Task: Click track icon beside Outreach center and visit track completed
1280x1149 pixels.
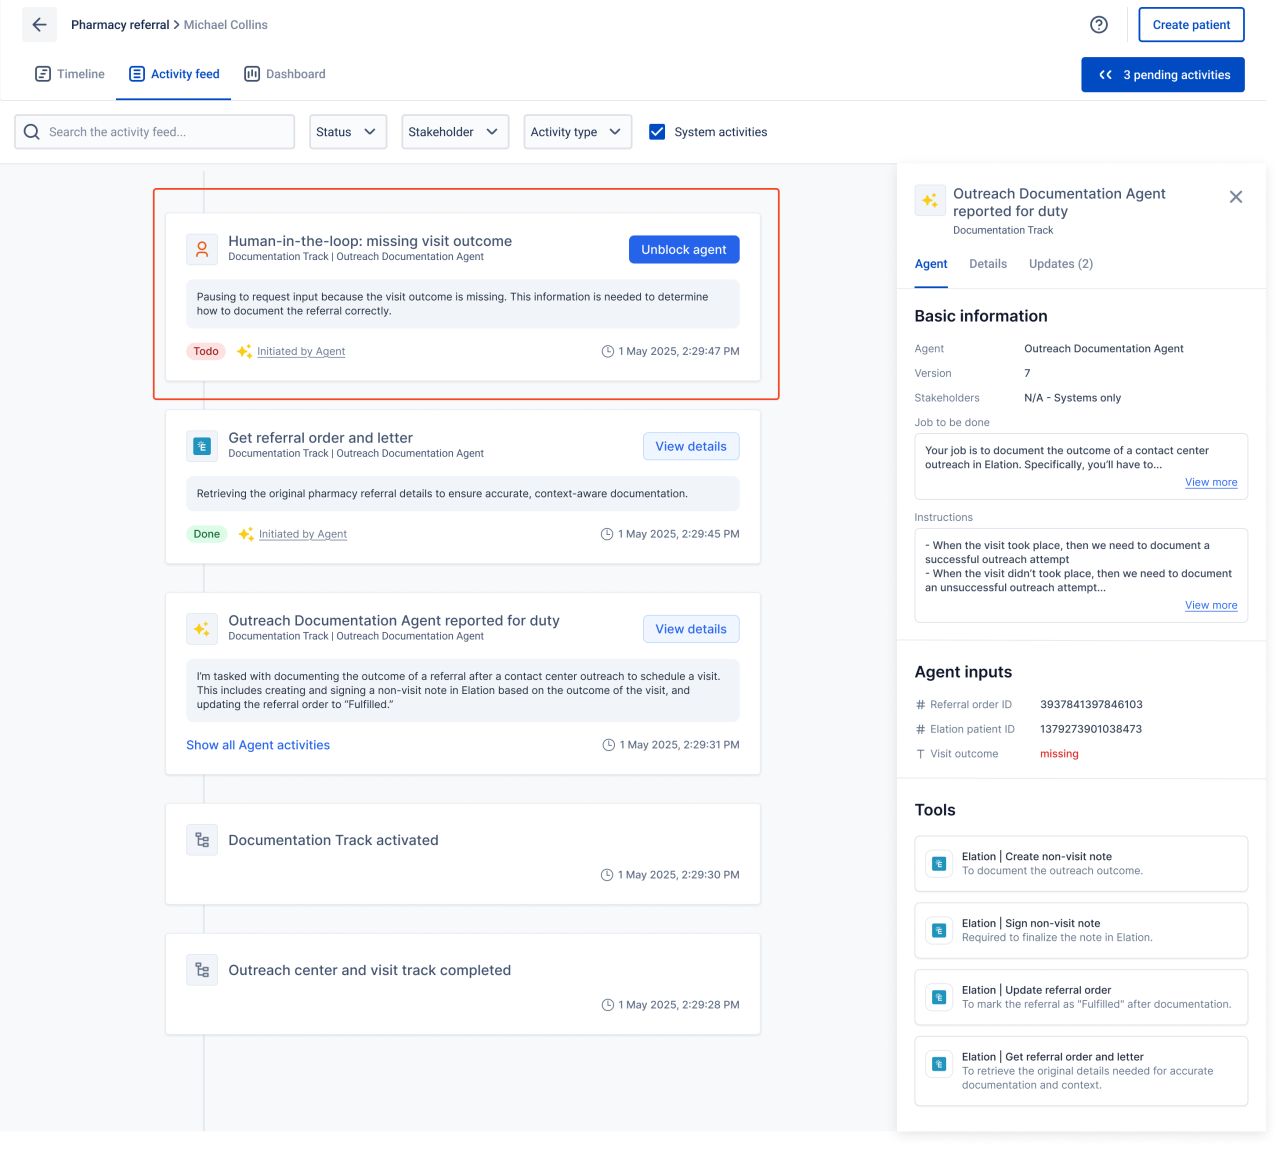Action: [202, 970]
